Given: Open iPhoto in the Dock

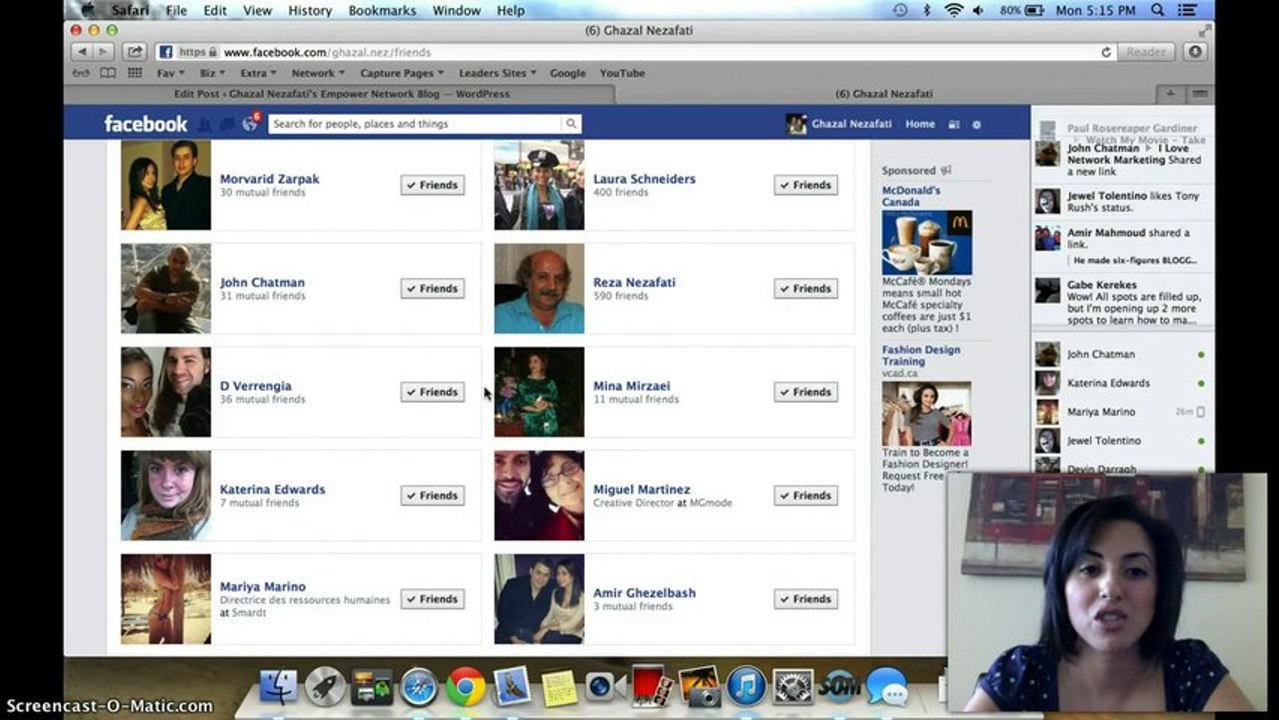Looking at the screenshot, I should (700, 687).
